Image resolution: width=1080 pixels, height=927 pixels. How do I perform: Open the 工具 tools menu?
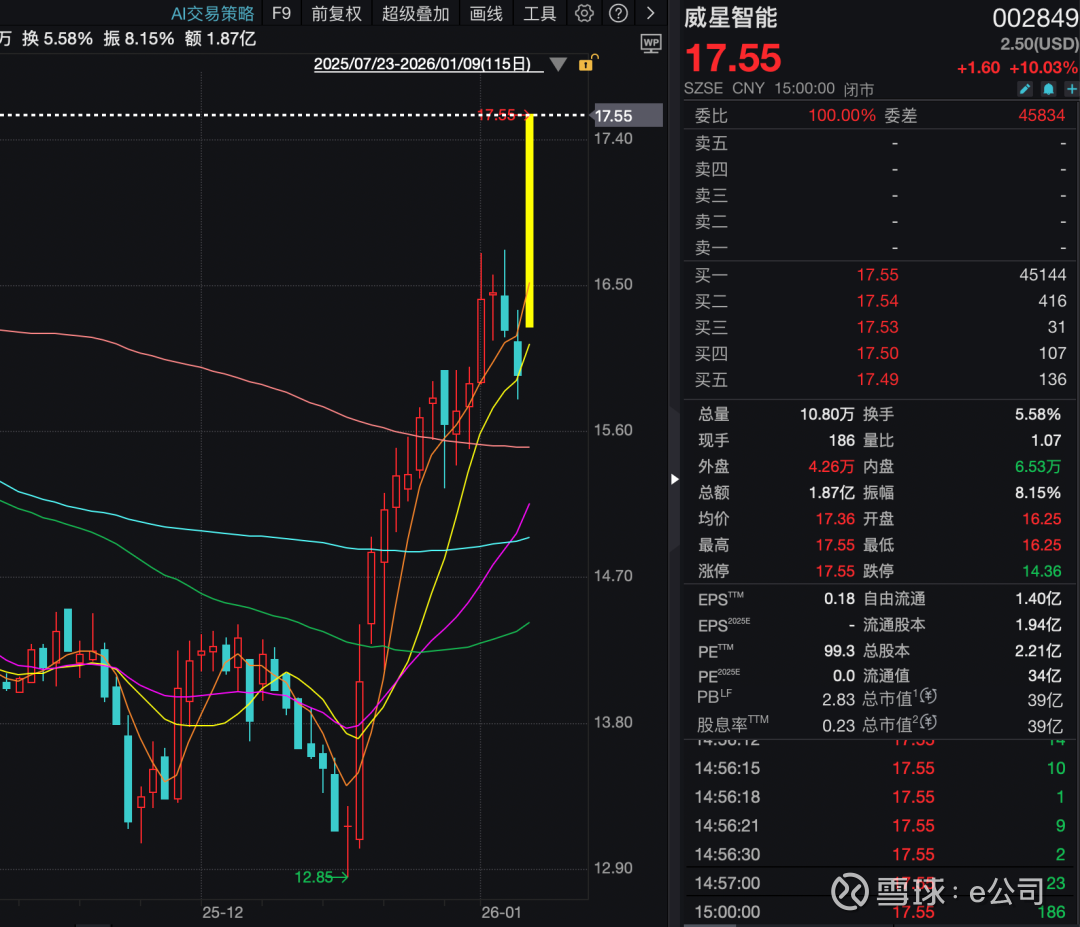click(x=539, y=14)
